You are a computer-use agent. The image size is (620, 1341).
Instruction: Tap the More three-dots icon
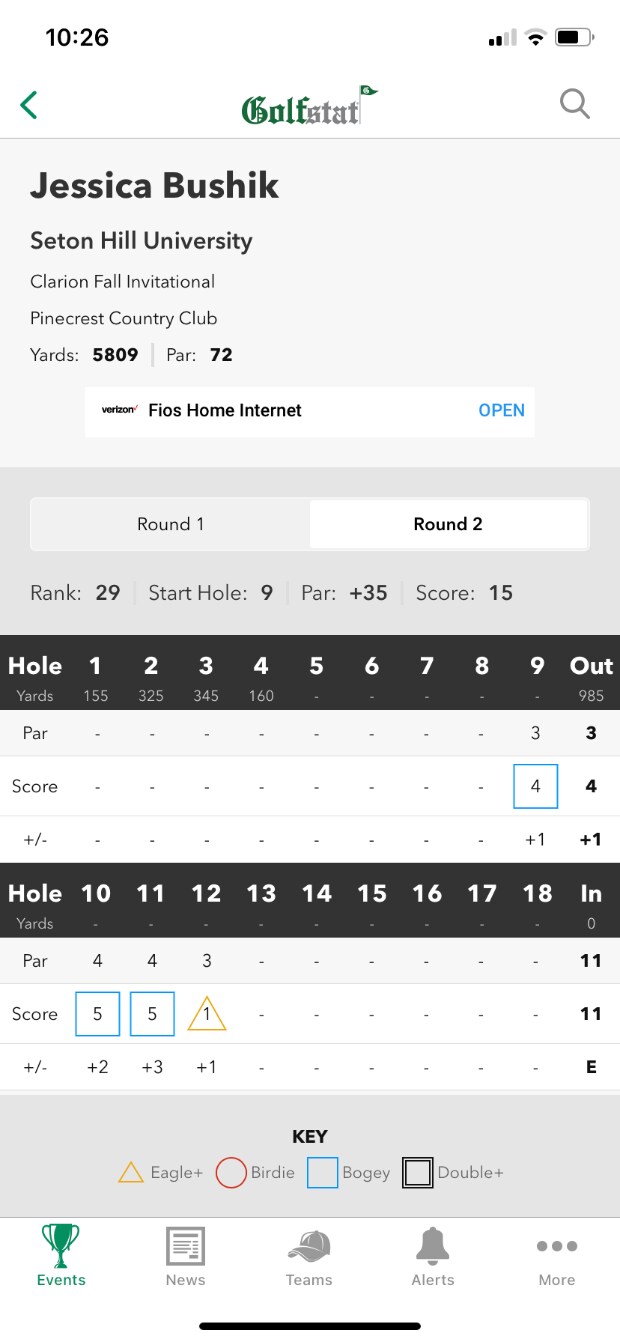pos(557,1256)
